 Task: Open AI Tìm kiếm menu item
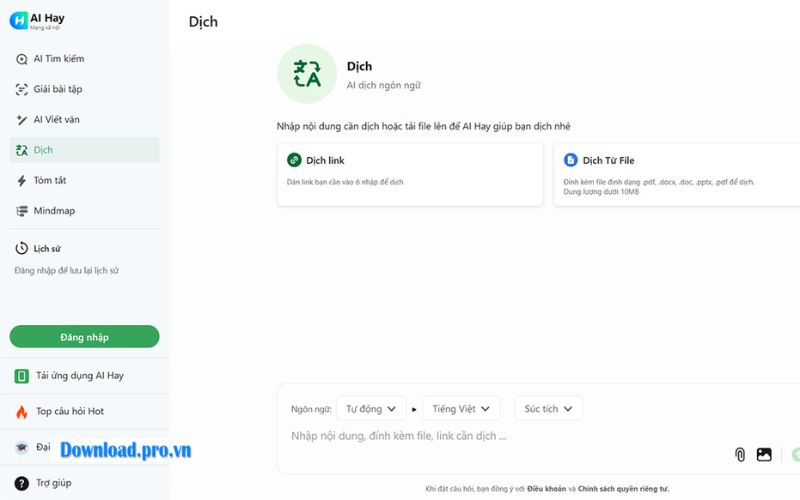pos(84,59)
